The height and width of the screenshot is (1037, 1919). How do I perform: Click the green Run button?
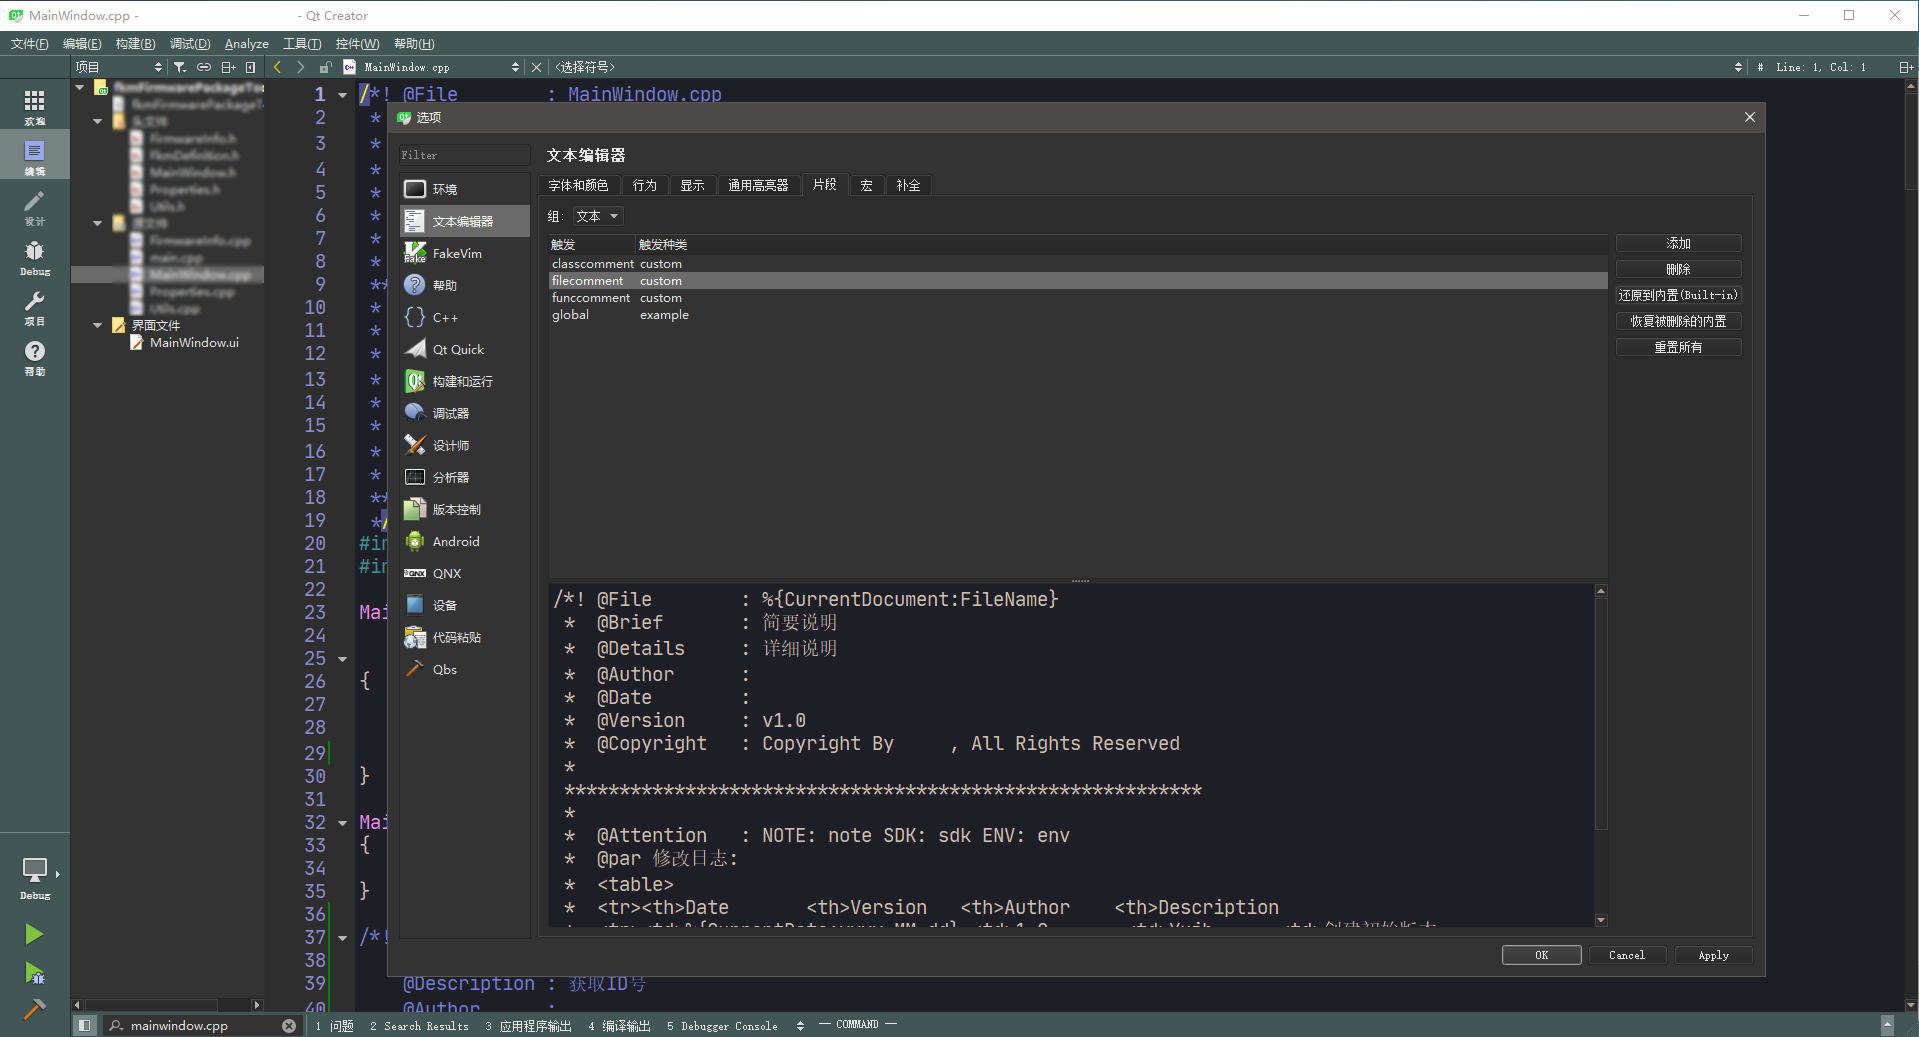pos(34,934)
